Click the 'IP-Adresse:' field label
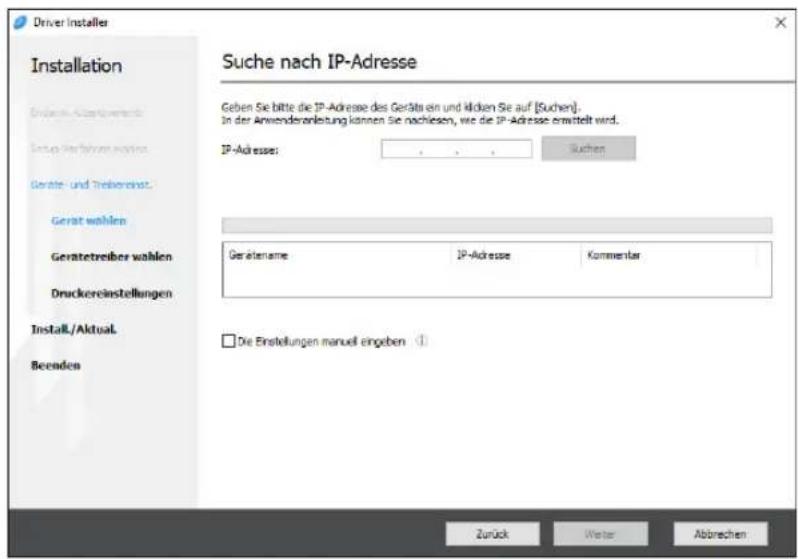This screenshot has width=798, height=559. (x=249, y=150)
